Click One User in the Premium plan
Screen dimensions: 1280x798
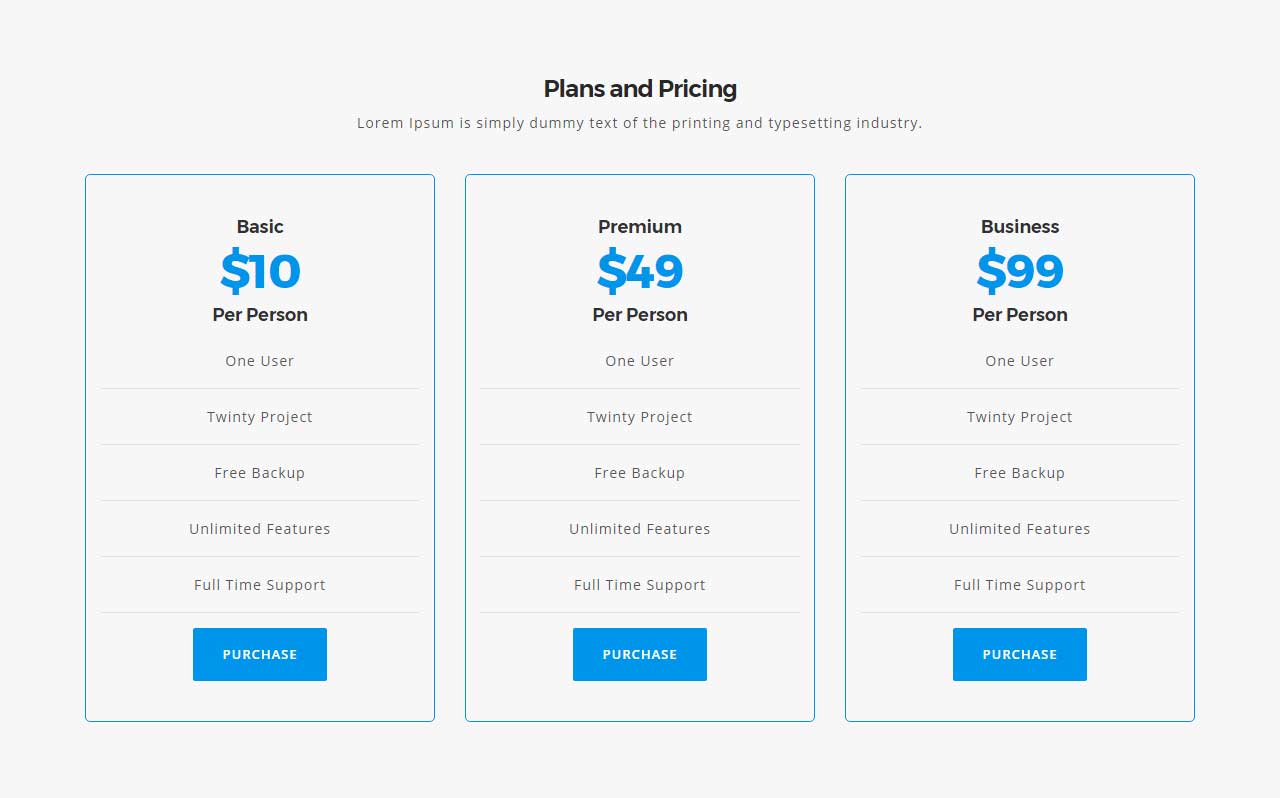click(x=640, y=361)
